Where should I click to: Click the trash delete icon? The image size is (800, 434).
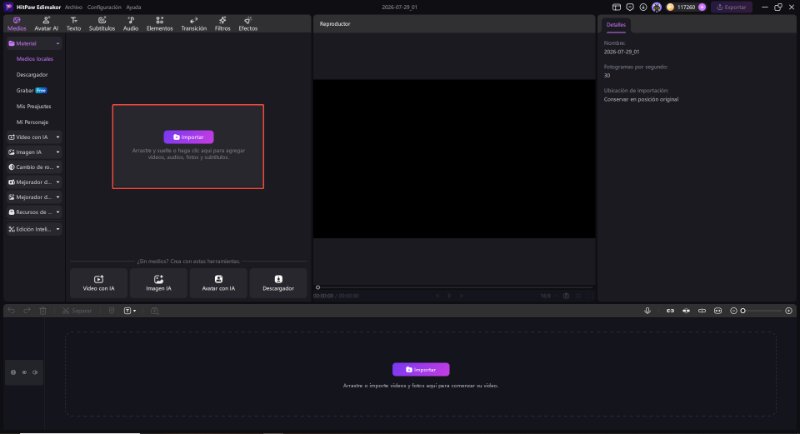click(x=43, y=311)
